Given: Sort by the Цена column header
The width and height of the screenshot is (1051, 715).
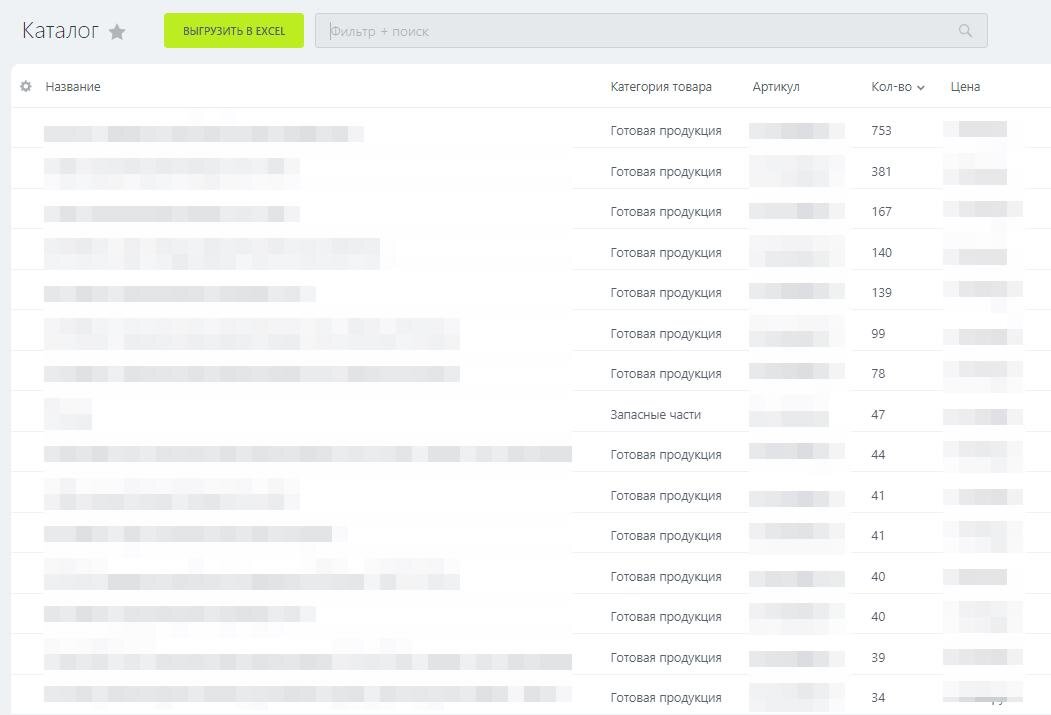Looking at the screenshot, I should point(965,86).
